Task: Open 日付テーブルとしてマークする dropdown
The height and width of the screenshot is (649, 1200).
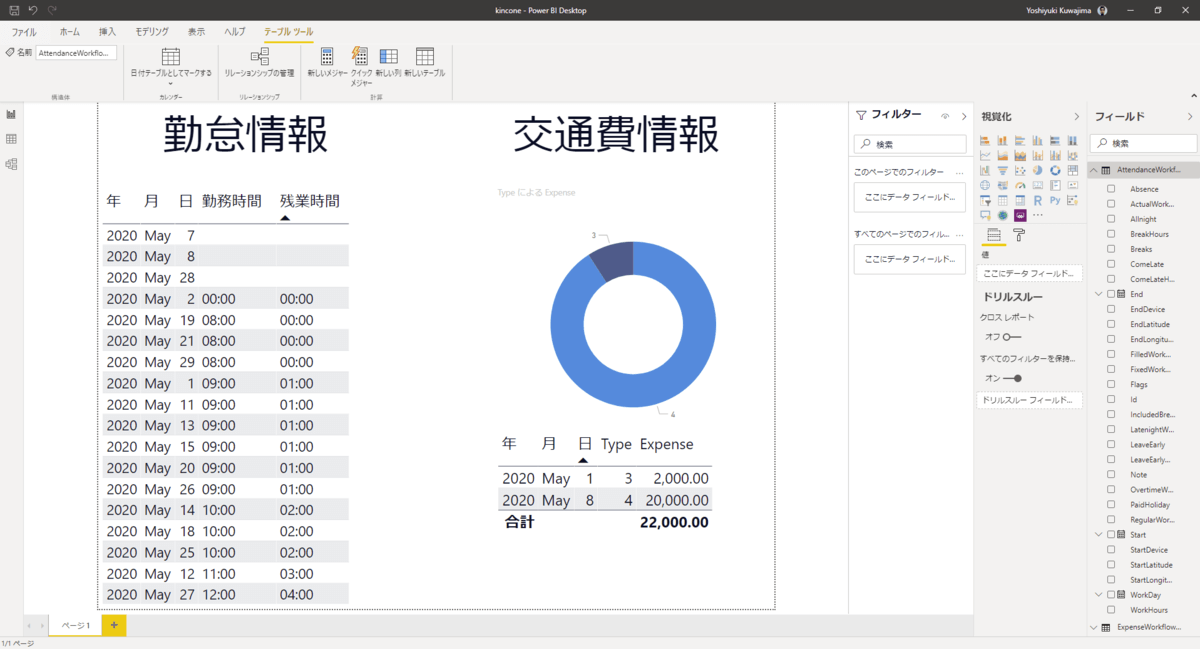Action: tap(171, 65)
